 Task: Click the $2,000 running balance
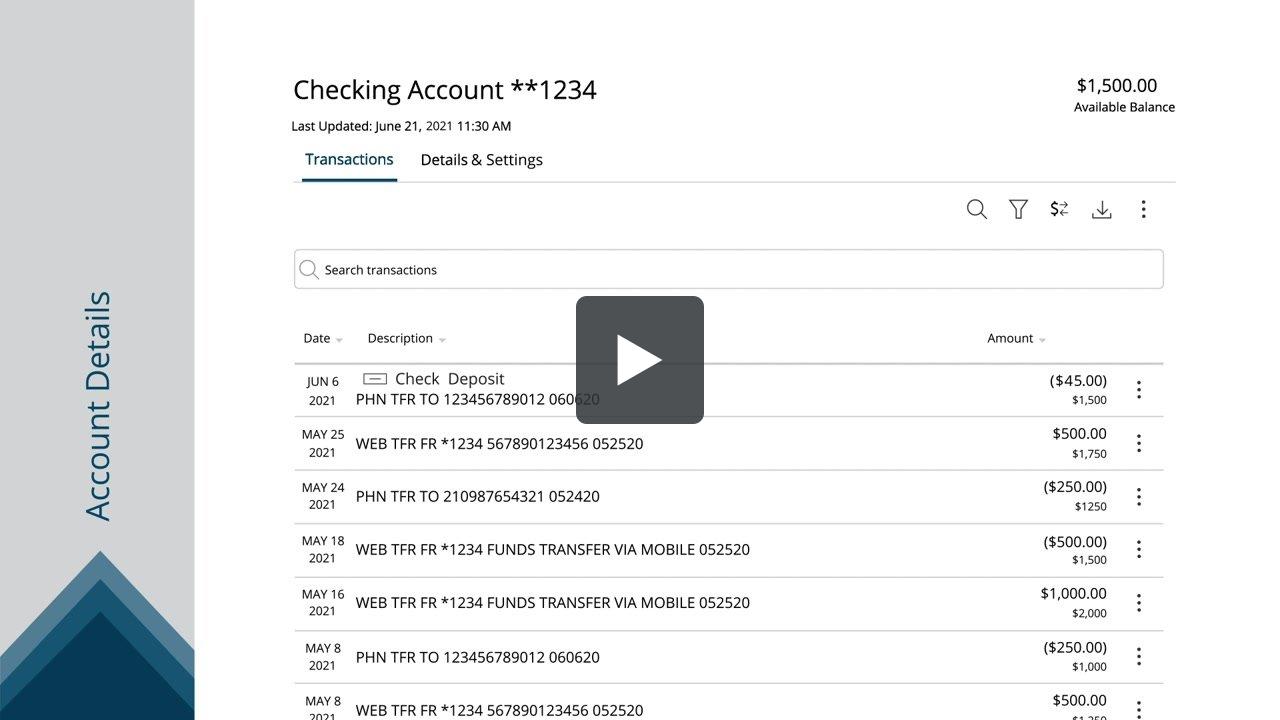[1089, 613]
